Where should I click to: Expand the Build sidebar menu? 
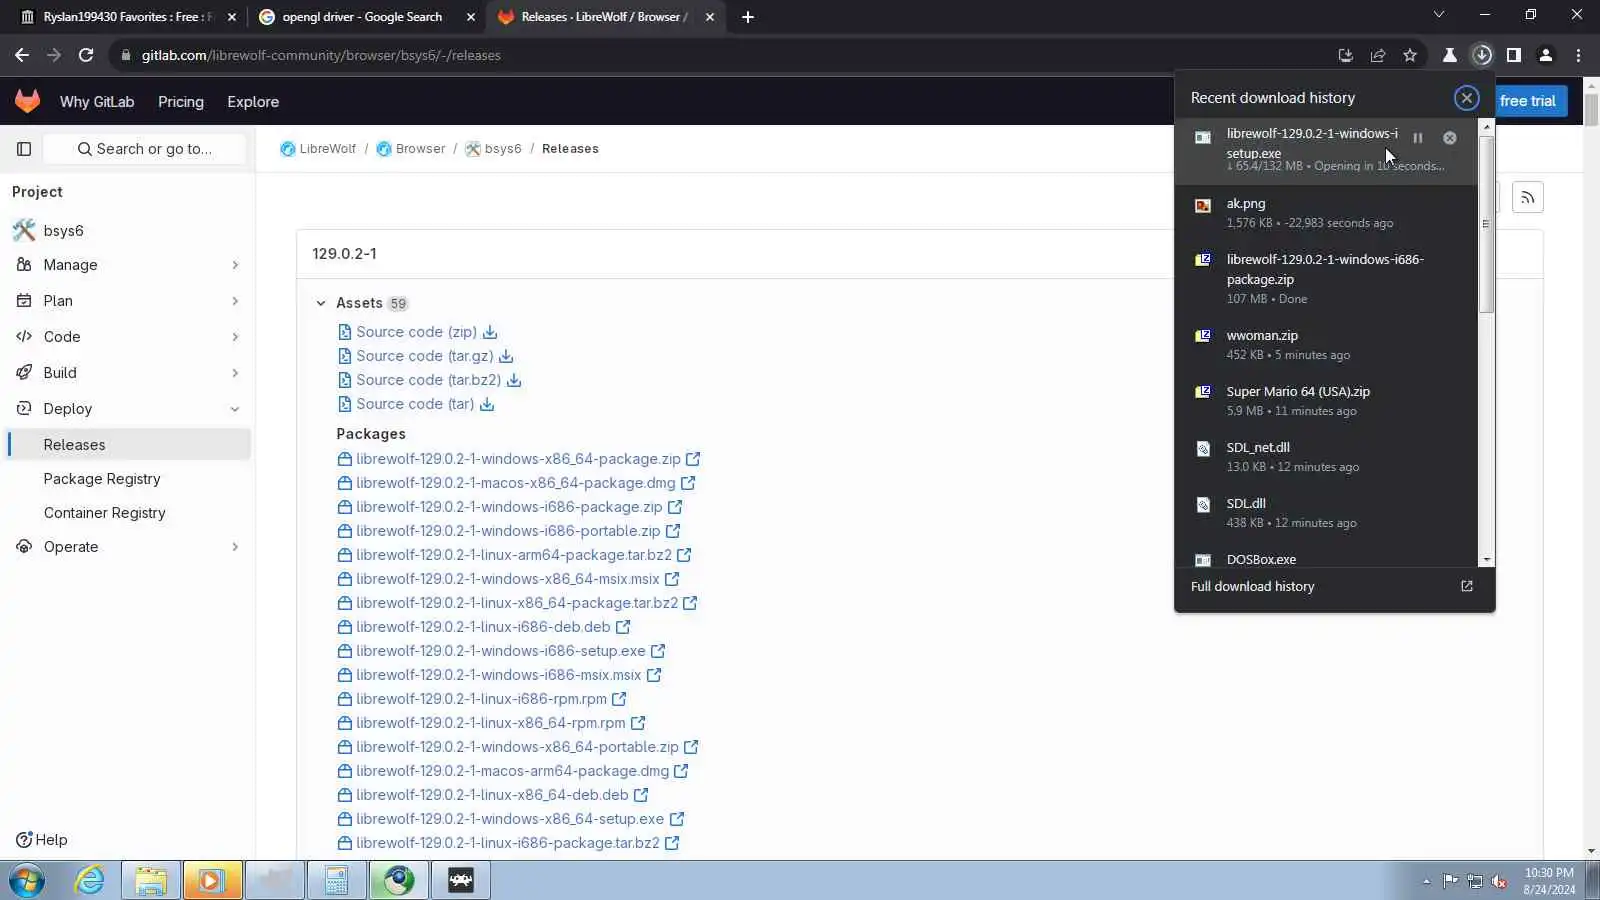128,373
